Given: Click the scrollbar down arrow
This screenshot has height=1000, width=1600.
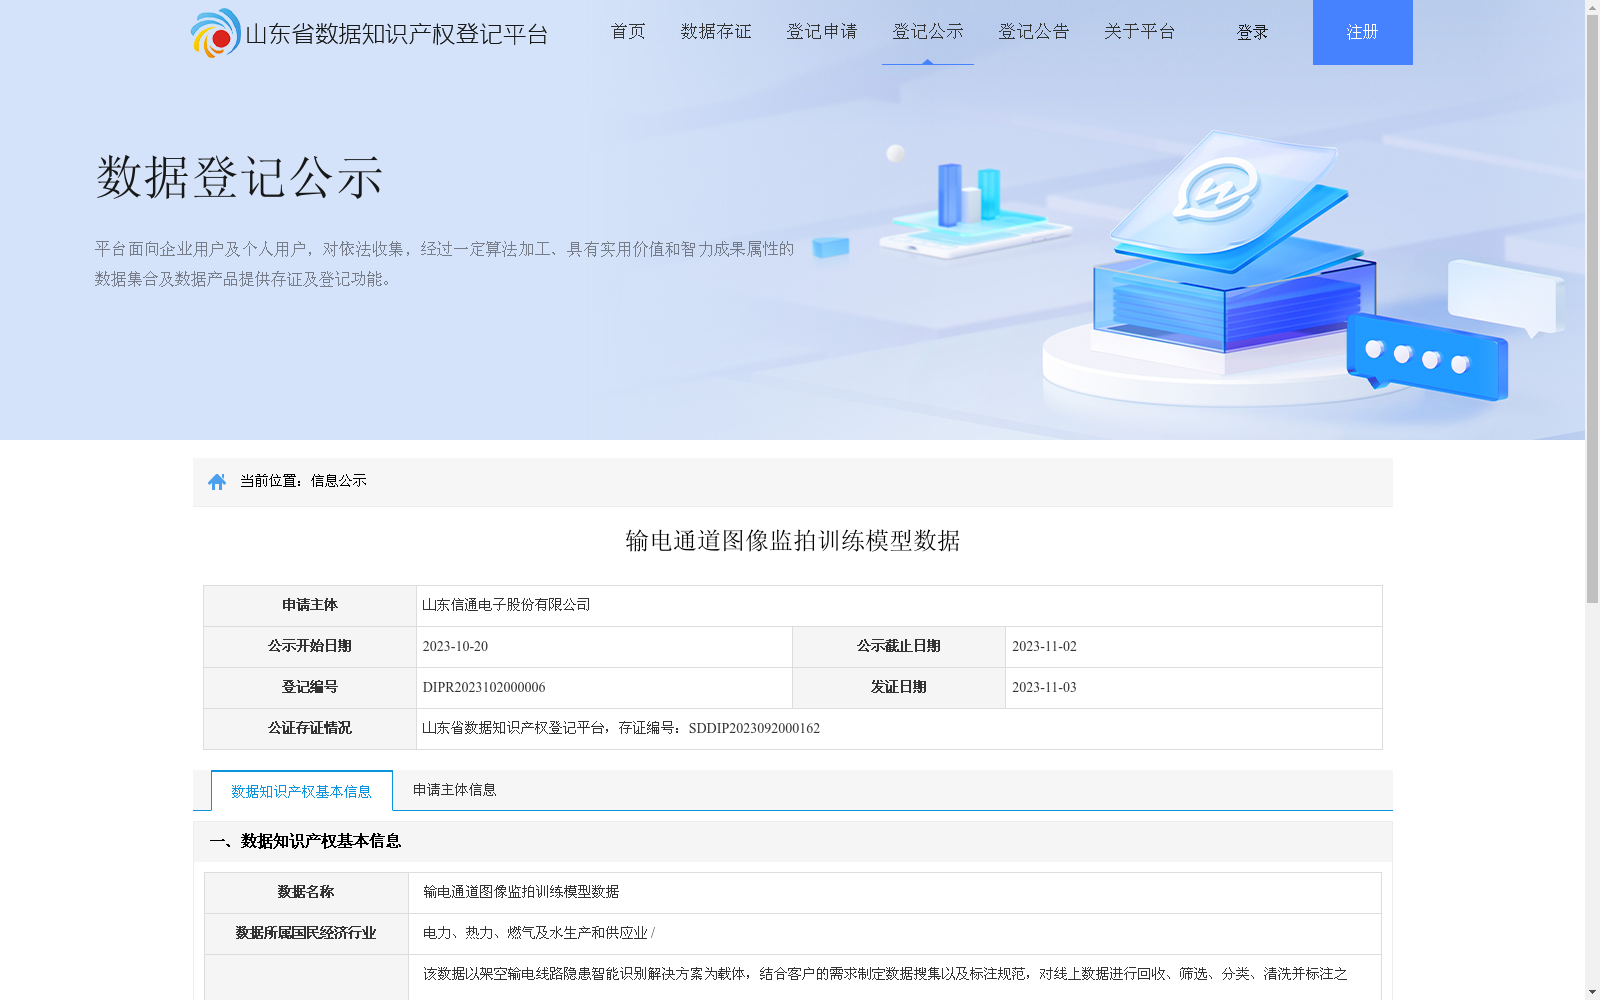Looking at the screenshot, I should coord(1592,992).
